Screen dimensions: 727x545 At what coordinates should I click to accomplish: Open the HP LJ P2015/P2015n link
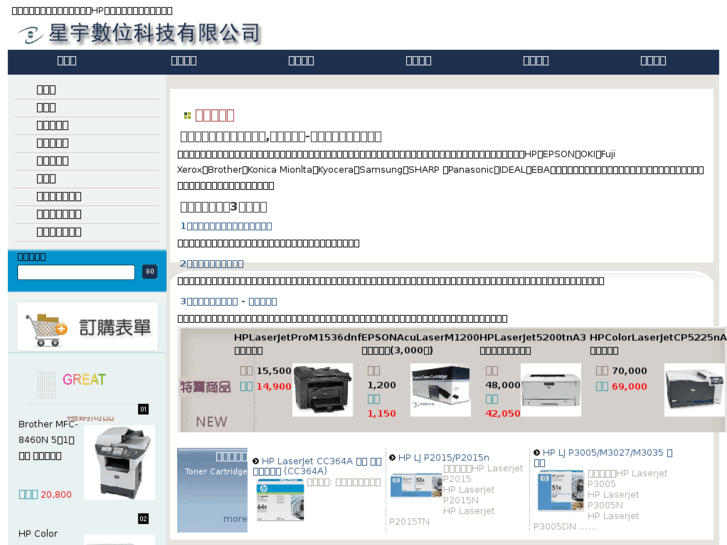tap(444, 457)
